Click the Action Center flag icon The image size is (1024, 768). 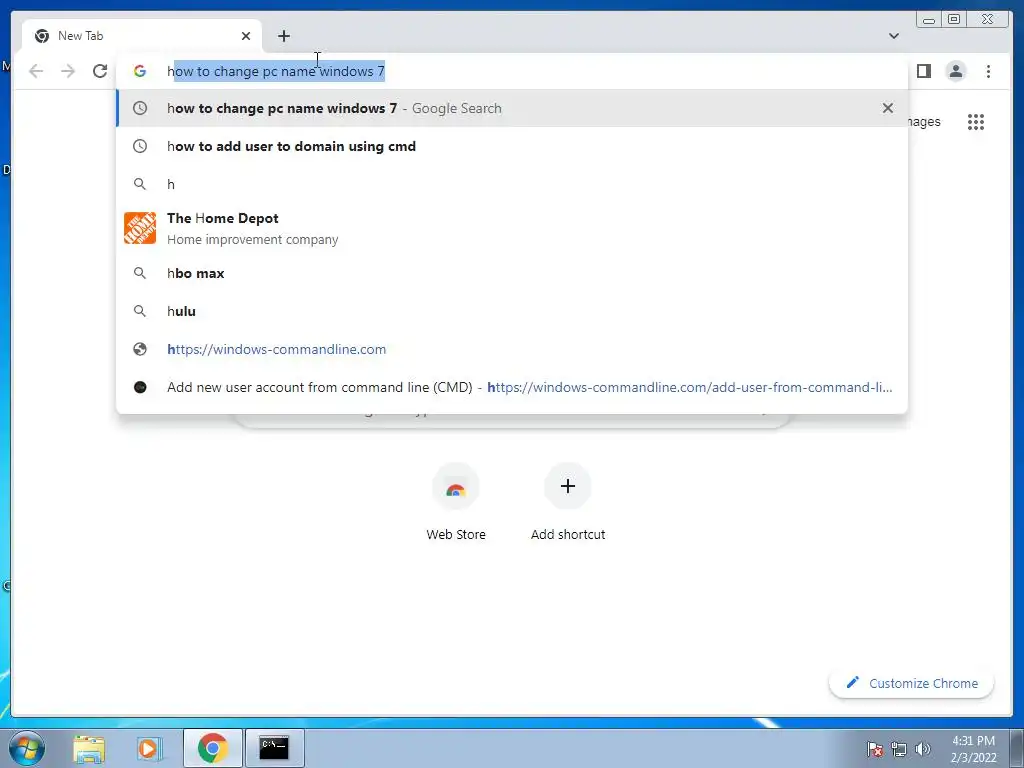[875, 749]
